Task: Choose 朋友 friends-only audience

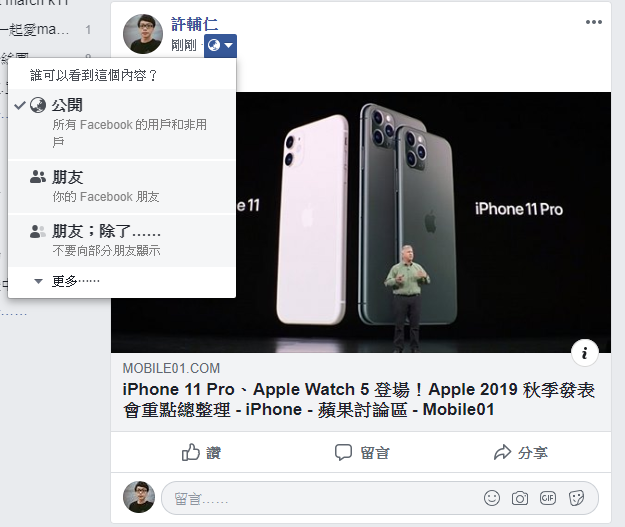Action: [122, 187]
